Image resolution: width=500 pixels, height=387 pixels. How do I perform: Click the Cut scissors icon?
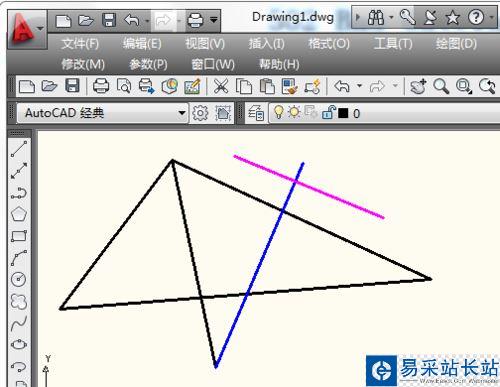coord(221,86)
